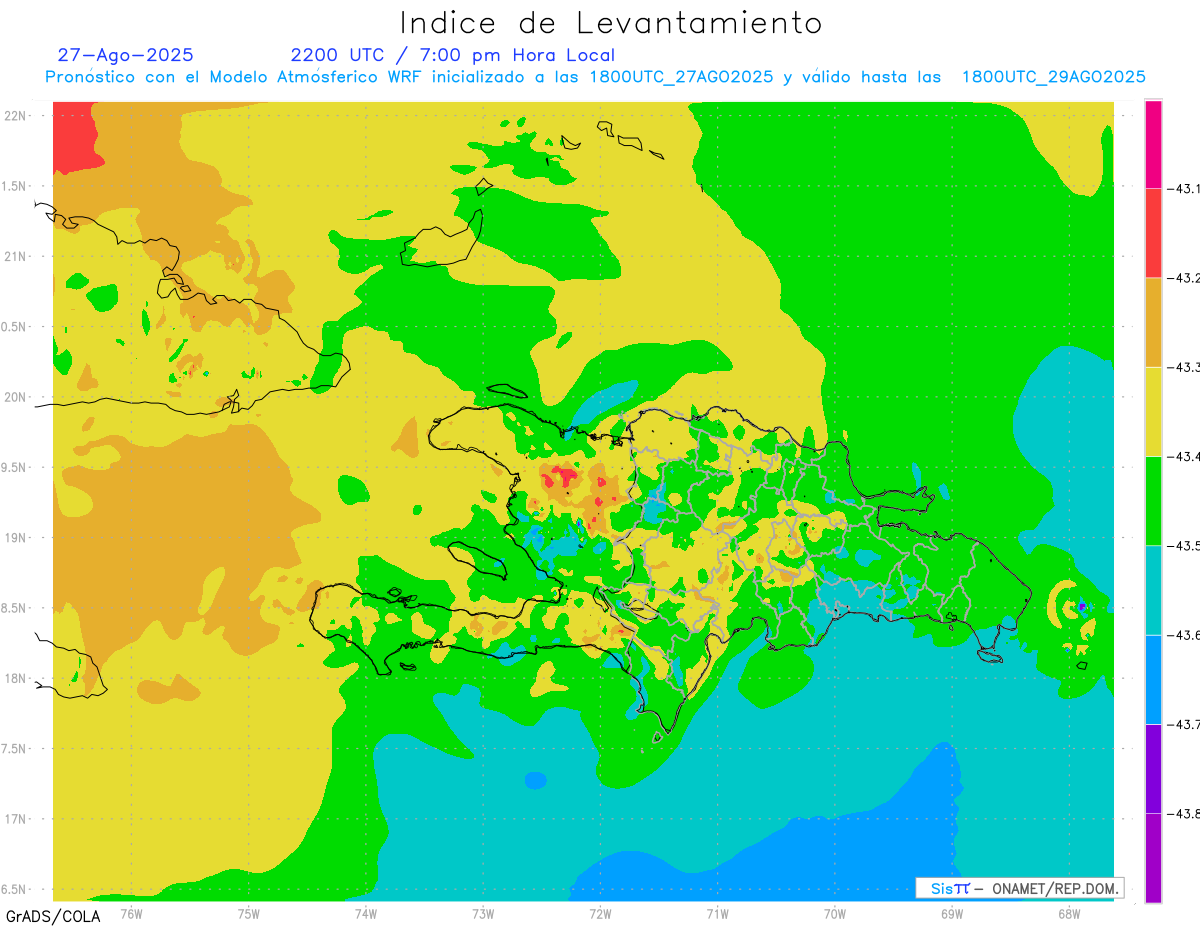Click the '69W' longitude label
1200x927 pixels.
(x=952, y=914)
